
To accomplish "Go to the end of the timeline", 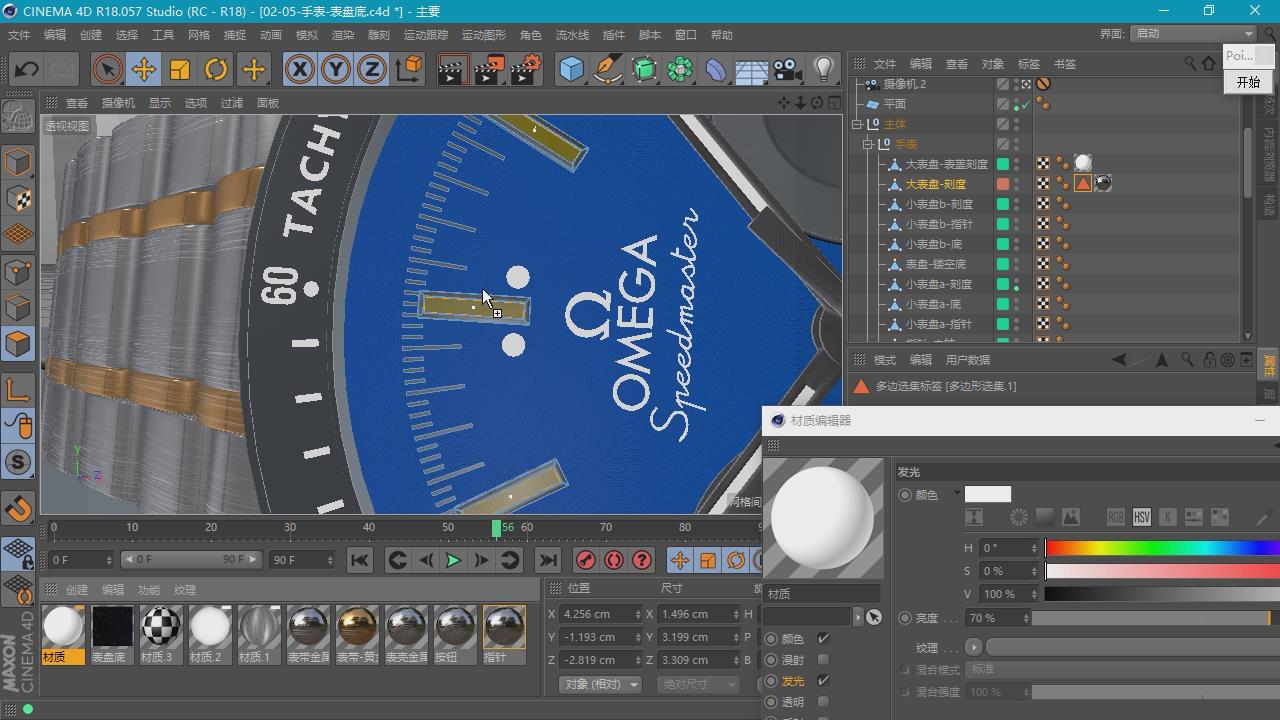I will 547,560.
